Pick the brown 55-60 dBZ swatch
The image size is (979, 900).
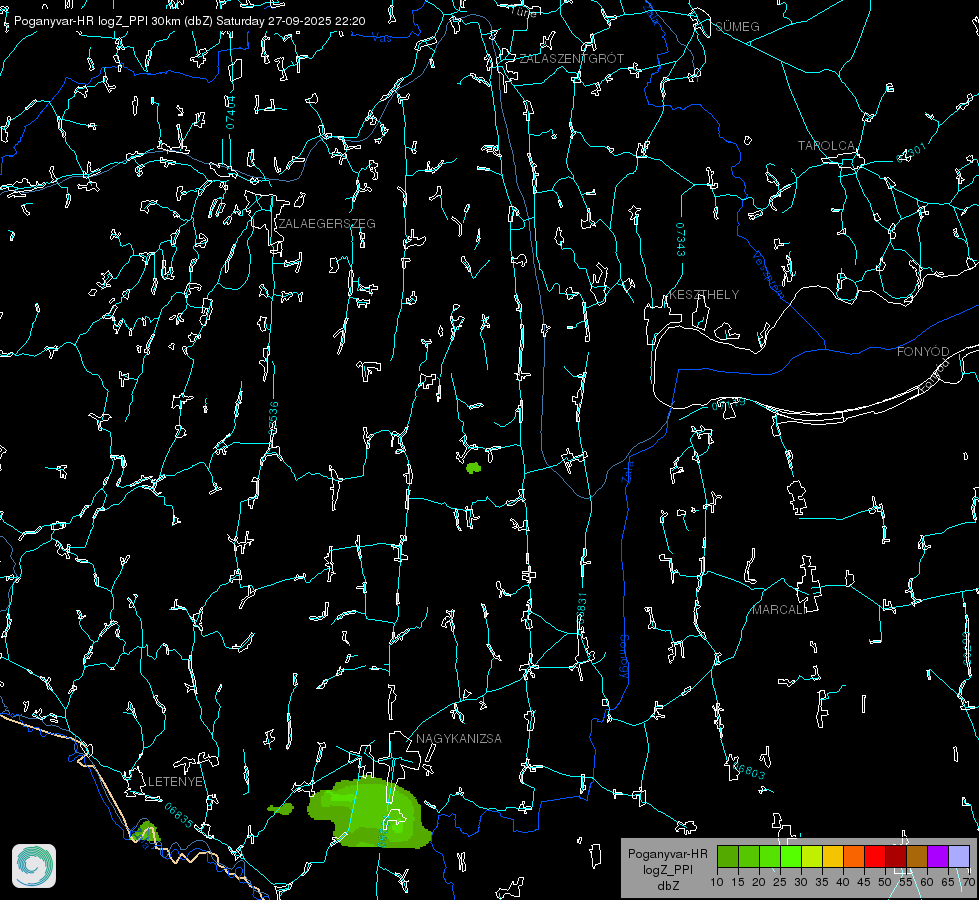917,857
